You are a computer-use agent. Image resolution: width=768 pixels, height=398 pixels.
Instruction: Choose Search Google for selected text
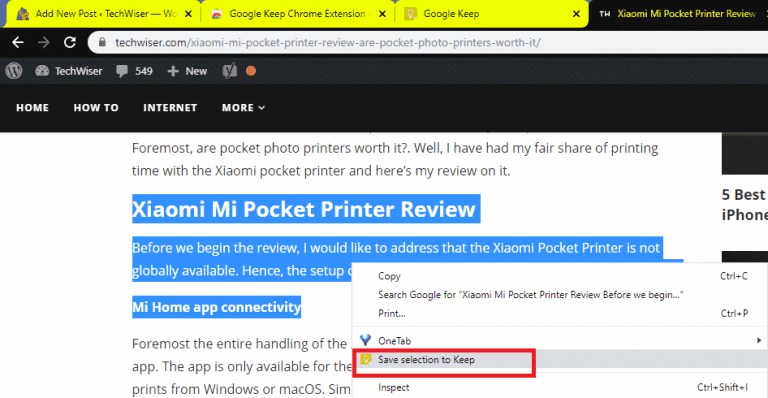tap(560, 295)
